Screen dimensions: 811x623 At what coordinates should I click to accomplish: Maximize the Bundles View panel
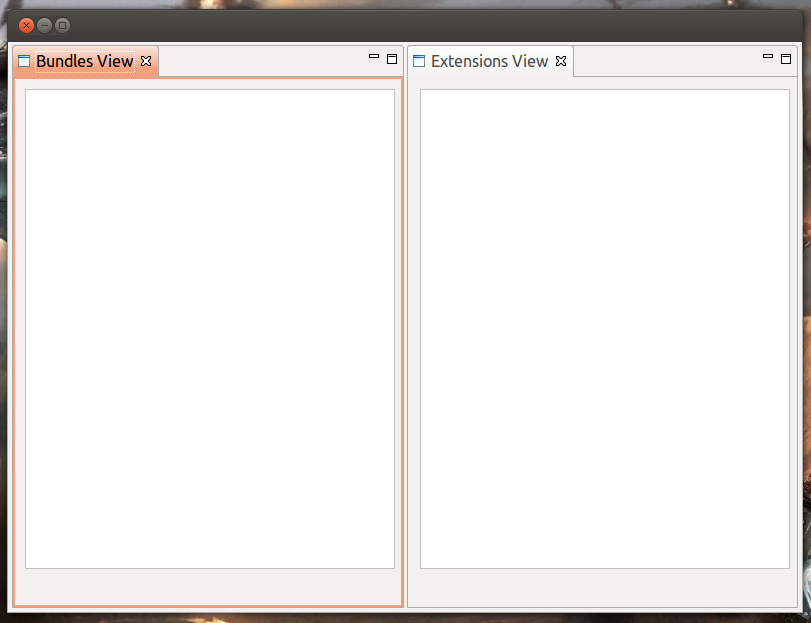(x=392, y=59)
